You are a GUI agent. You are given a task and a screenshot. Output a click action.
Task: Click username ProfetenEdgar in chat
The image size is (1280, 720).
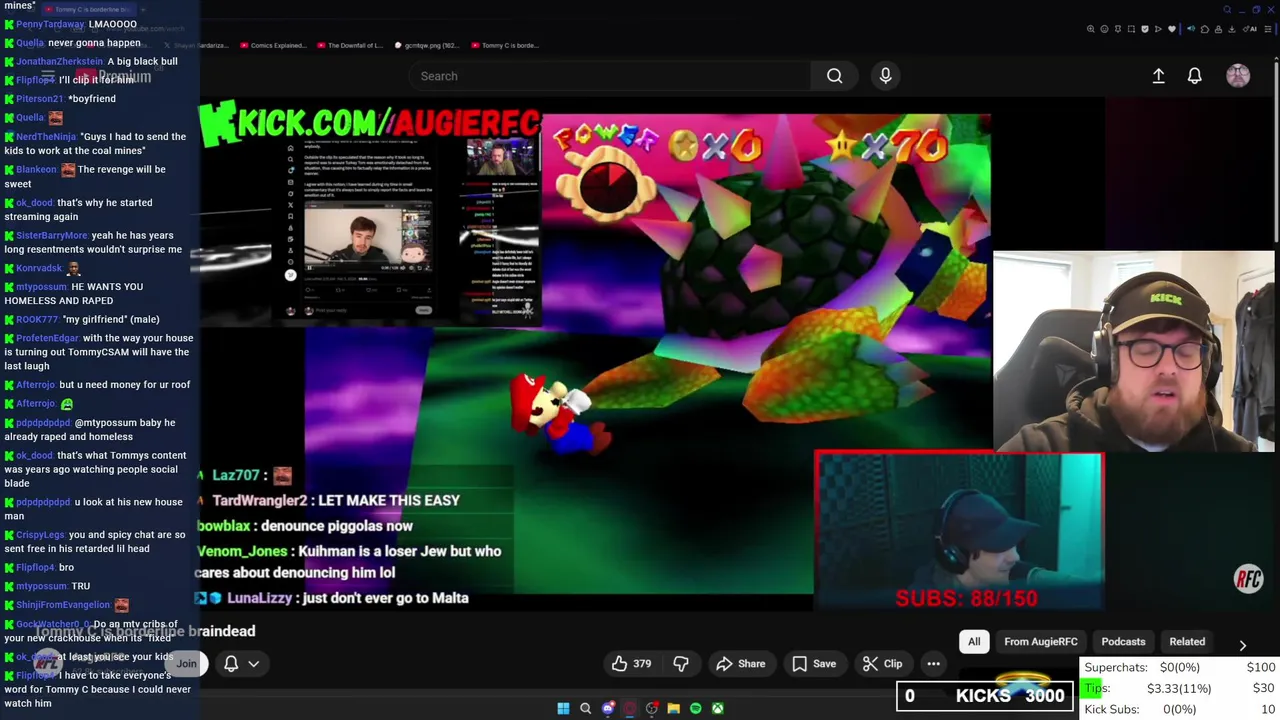pyautogui.click(x=47, y=338)
